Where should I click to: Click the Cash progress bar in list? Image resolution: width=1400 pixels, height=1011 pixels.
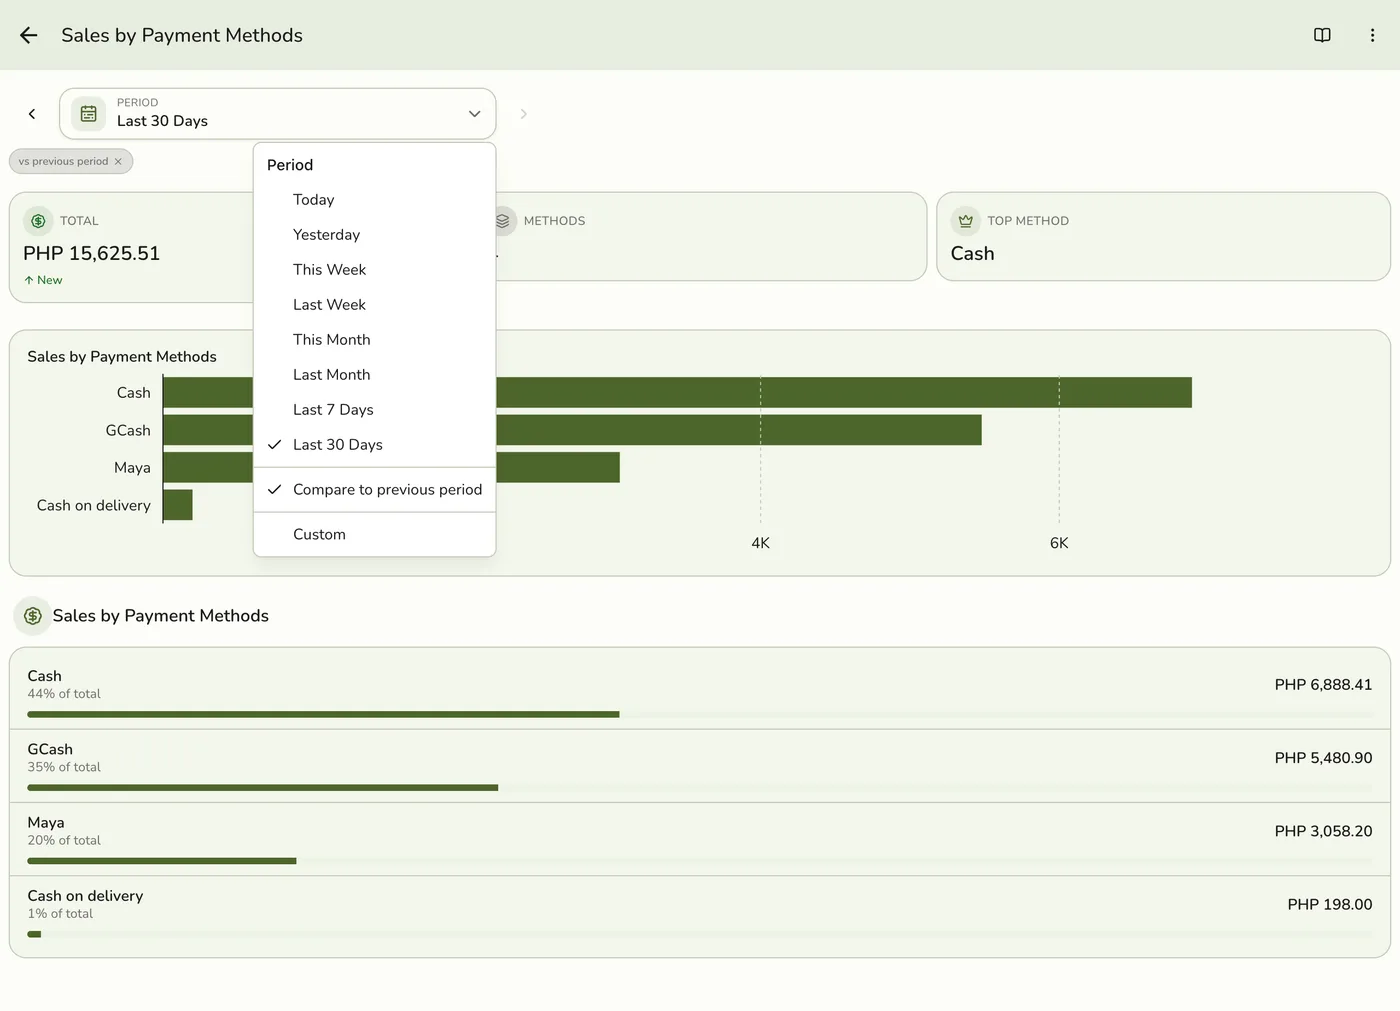point(700,714)
